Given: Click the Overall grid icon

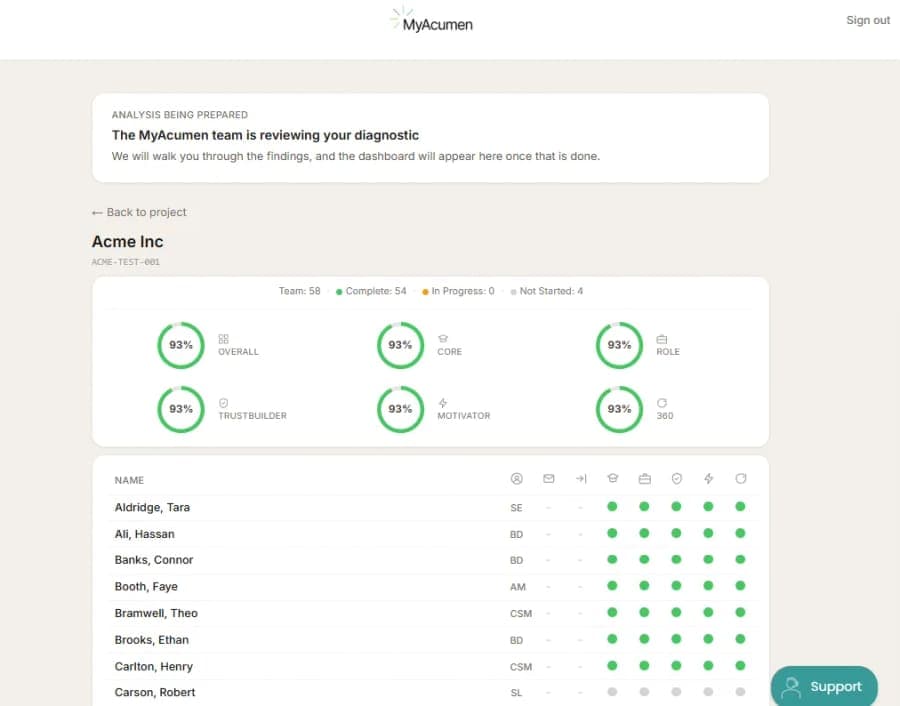Looking at the screenshot, I should 223,339.
